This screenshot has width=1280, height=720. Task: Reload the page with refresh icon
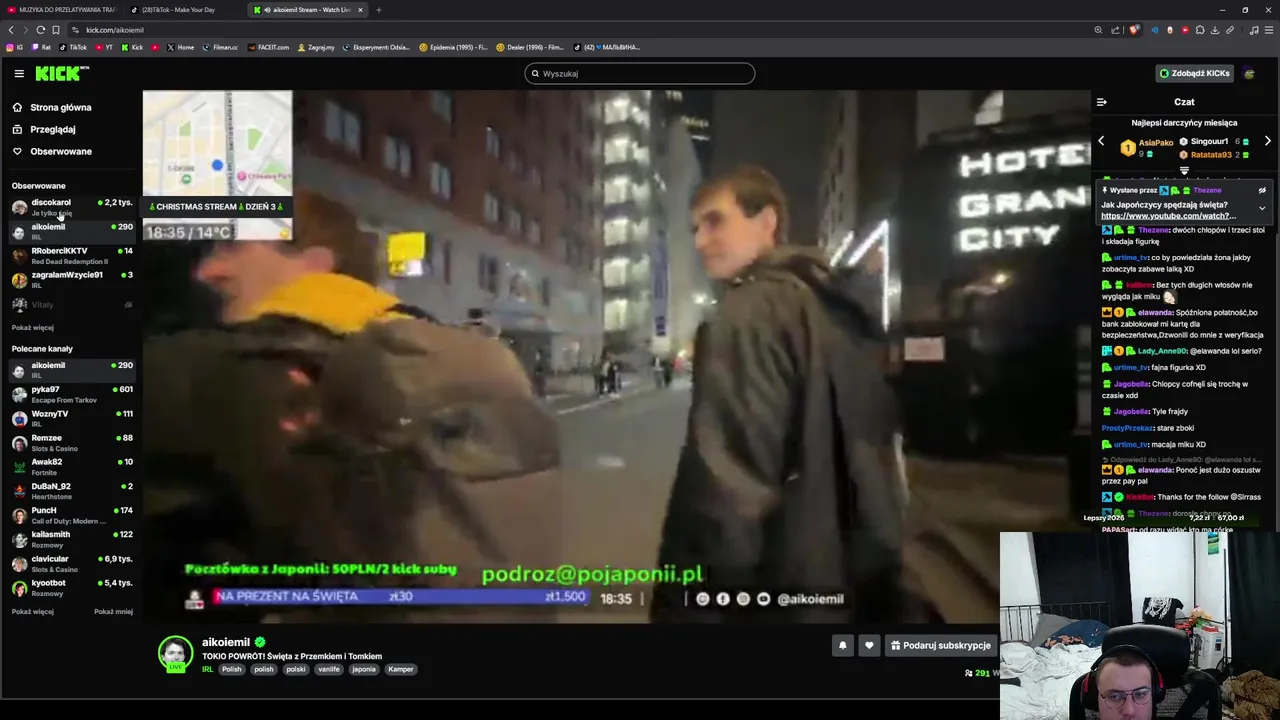40,30
